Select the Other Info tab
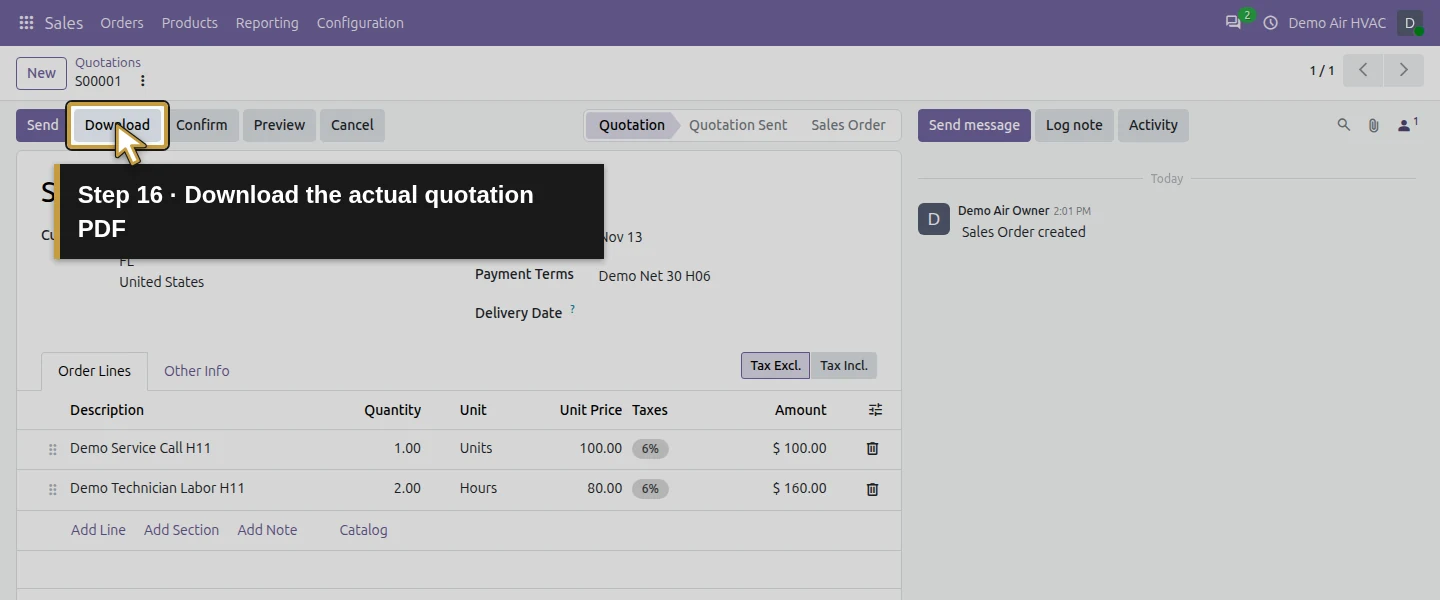The width and height of the screenshot is (1440, 600). (197, 371)
